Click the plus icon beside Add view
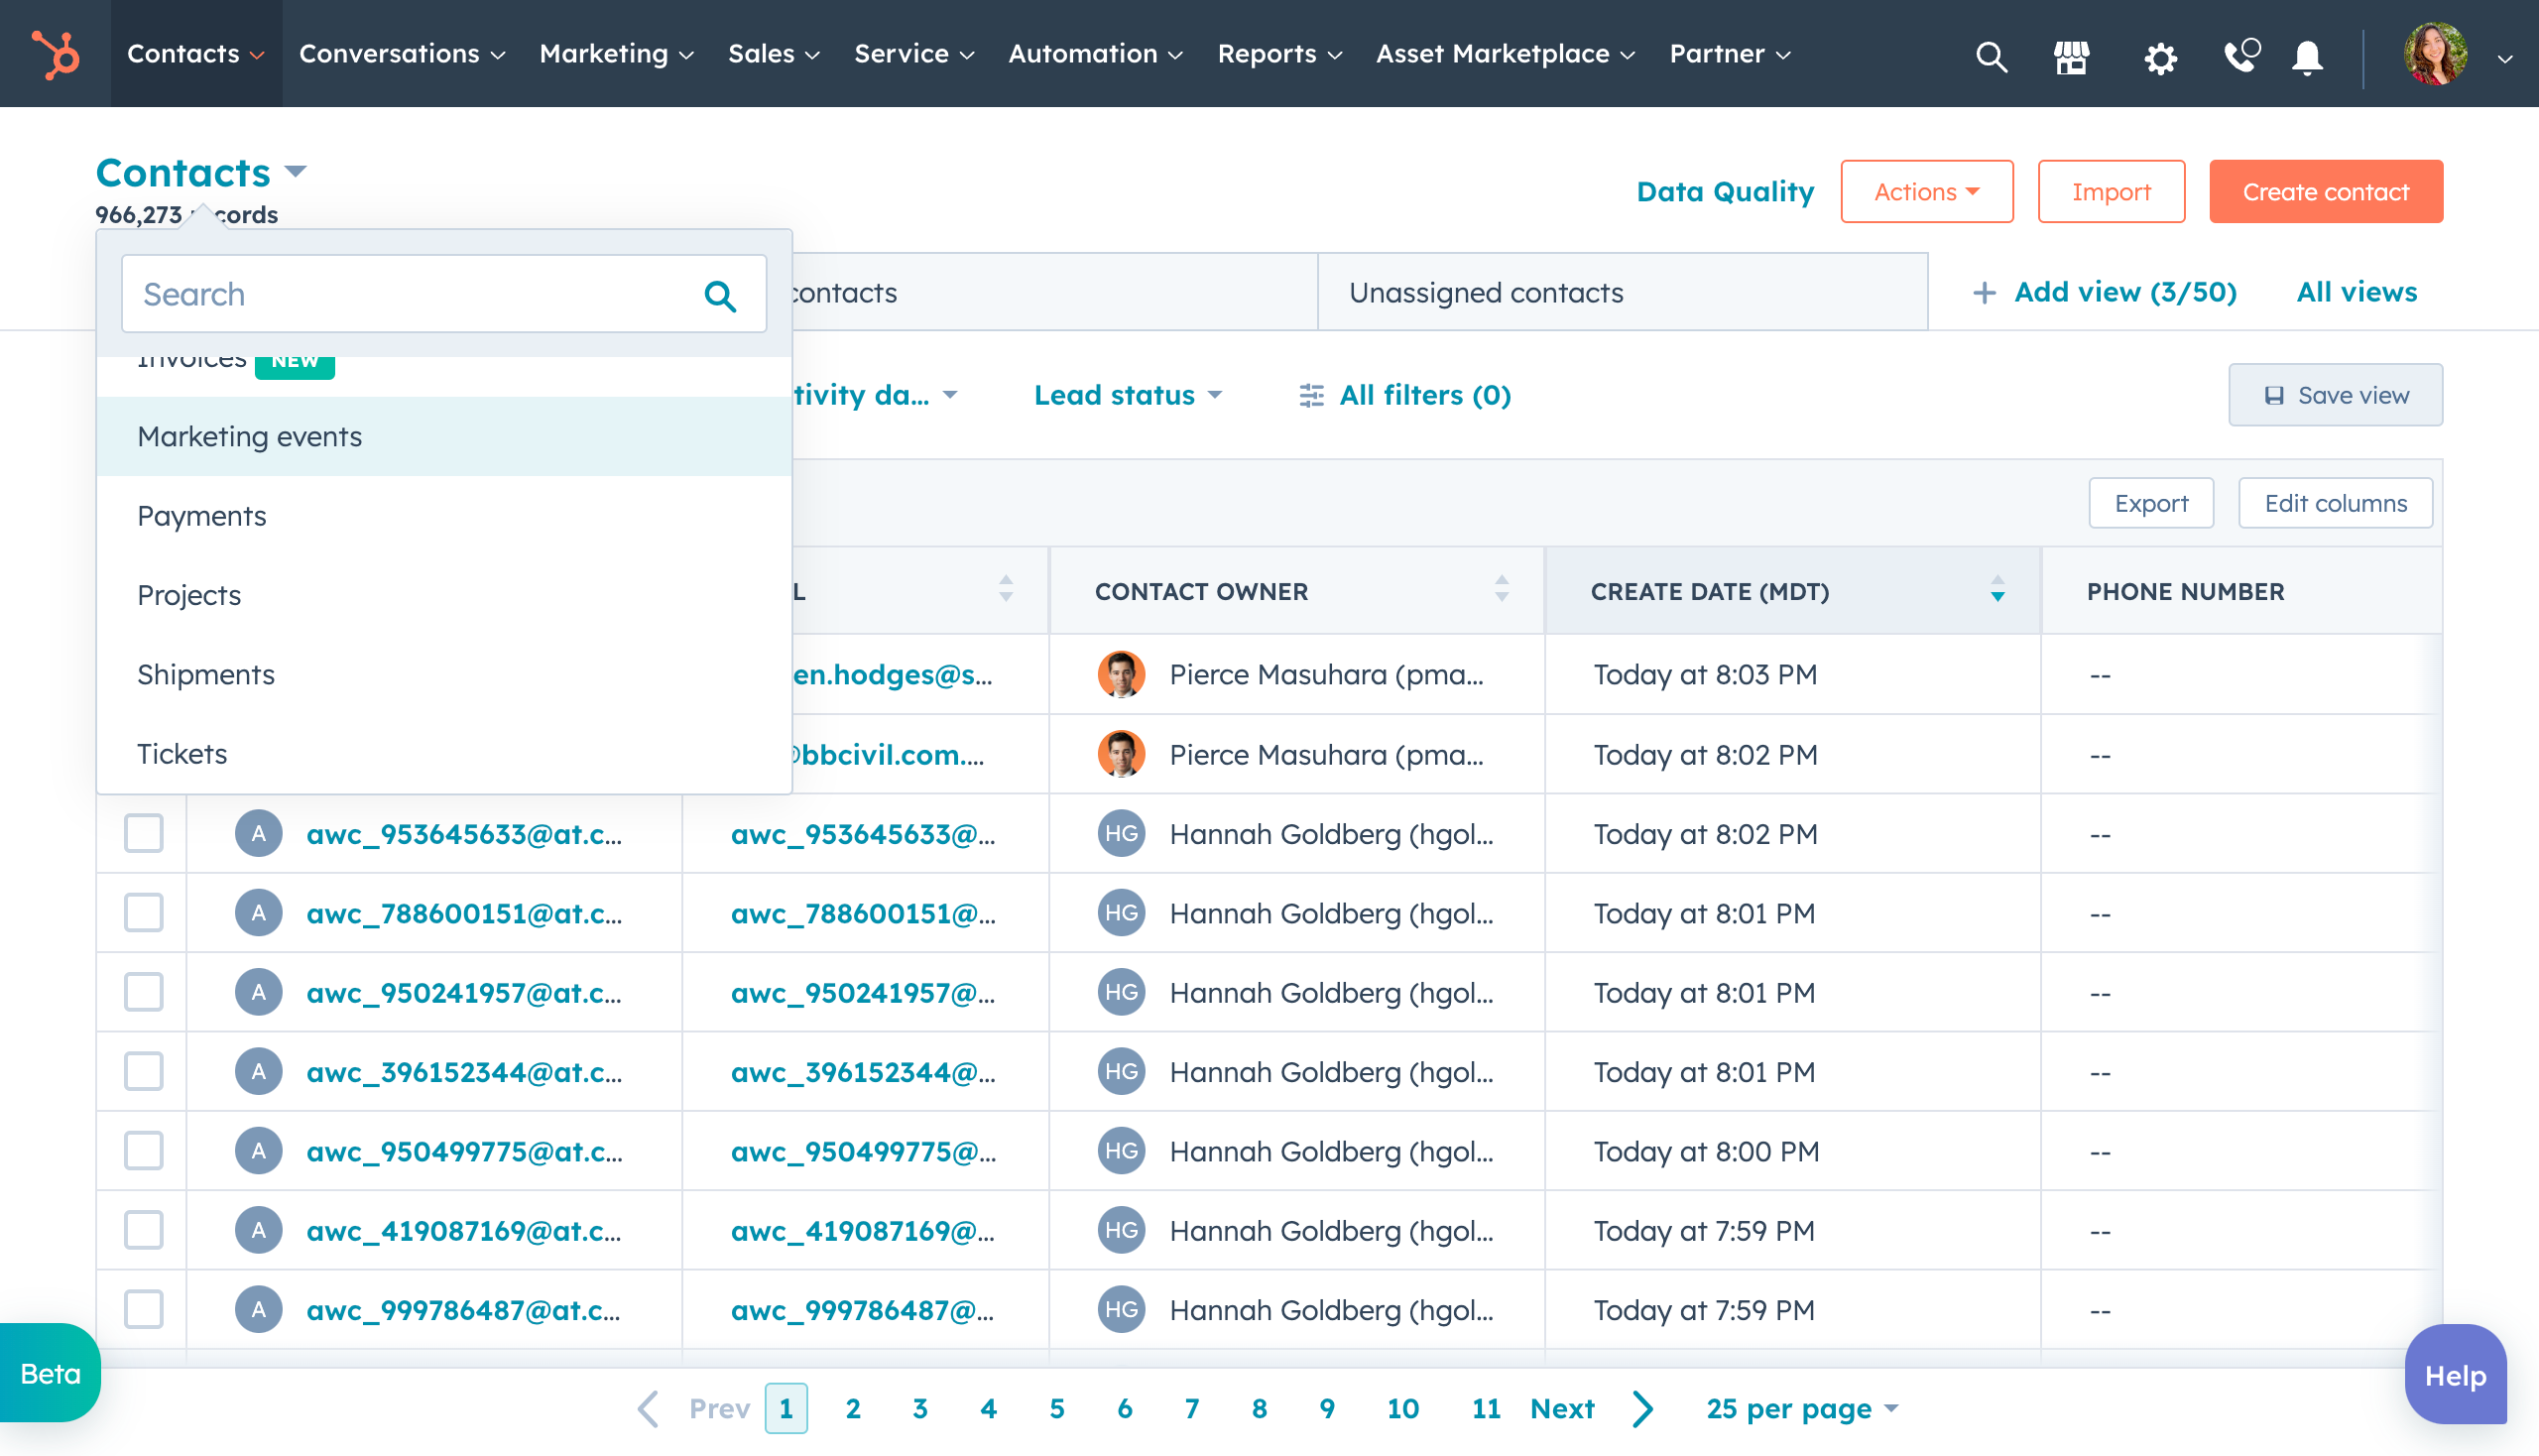The width and height of the screenshot is (2539, 1456). 1983,293
